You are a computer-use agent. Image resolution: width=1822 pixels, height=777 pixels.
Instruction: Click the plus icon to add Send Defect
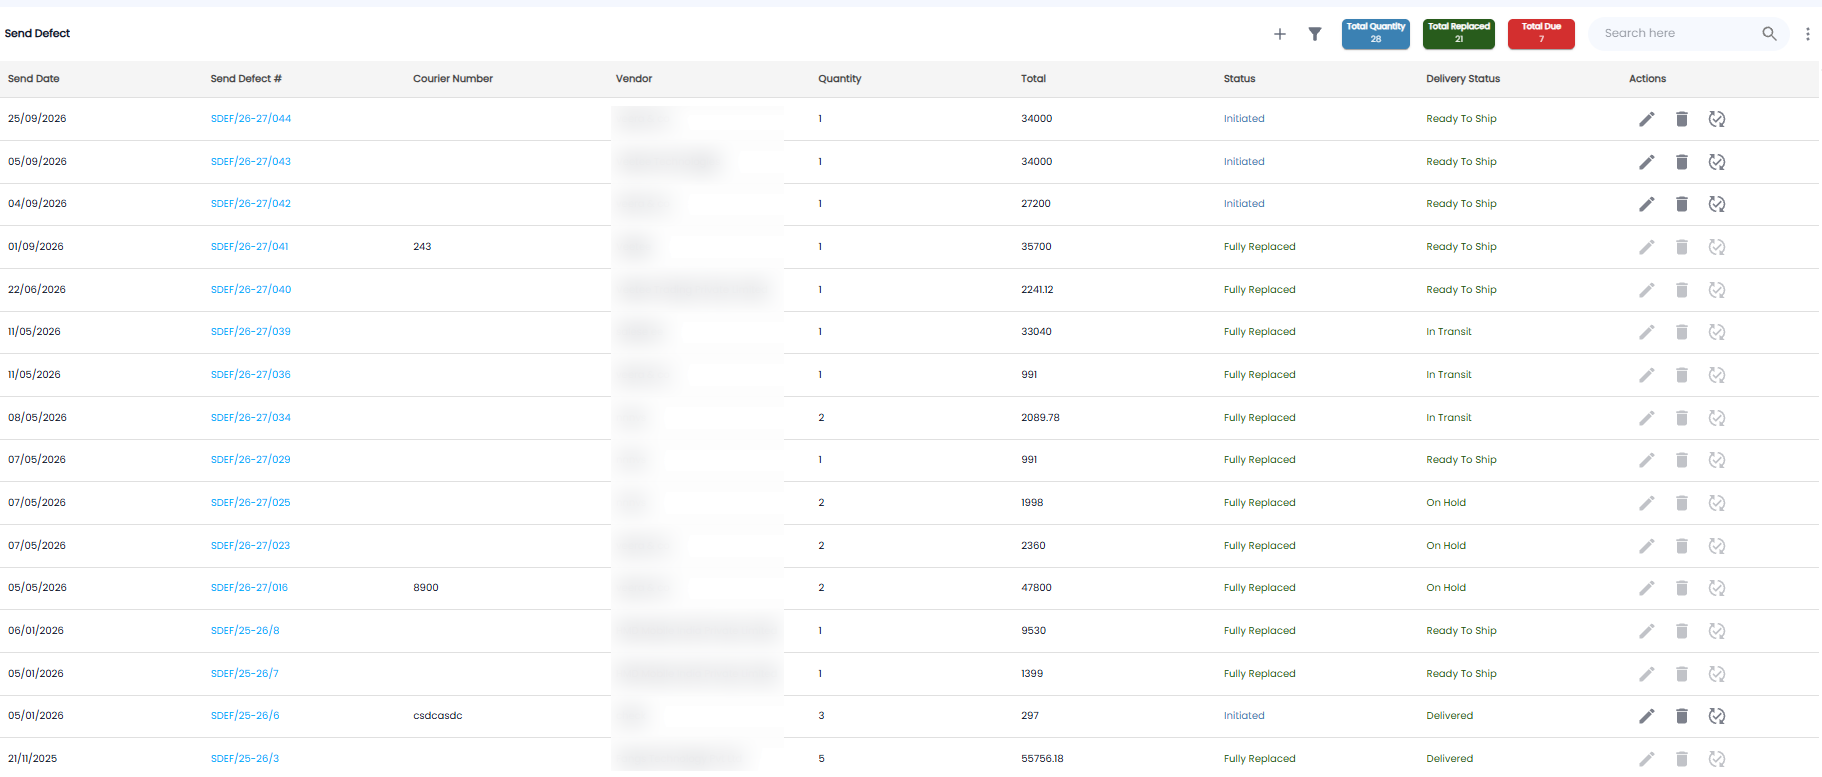pyautogui.click(x=1279, y=34)
